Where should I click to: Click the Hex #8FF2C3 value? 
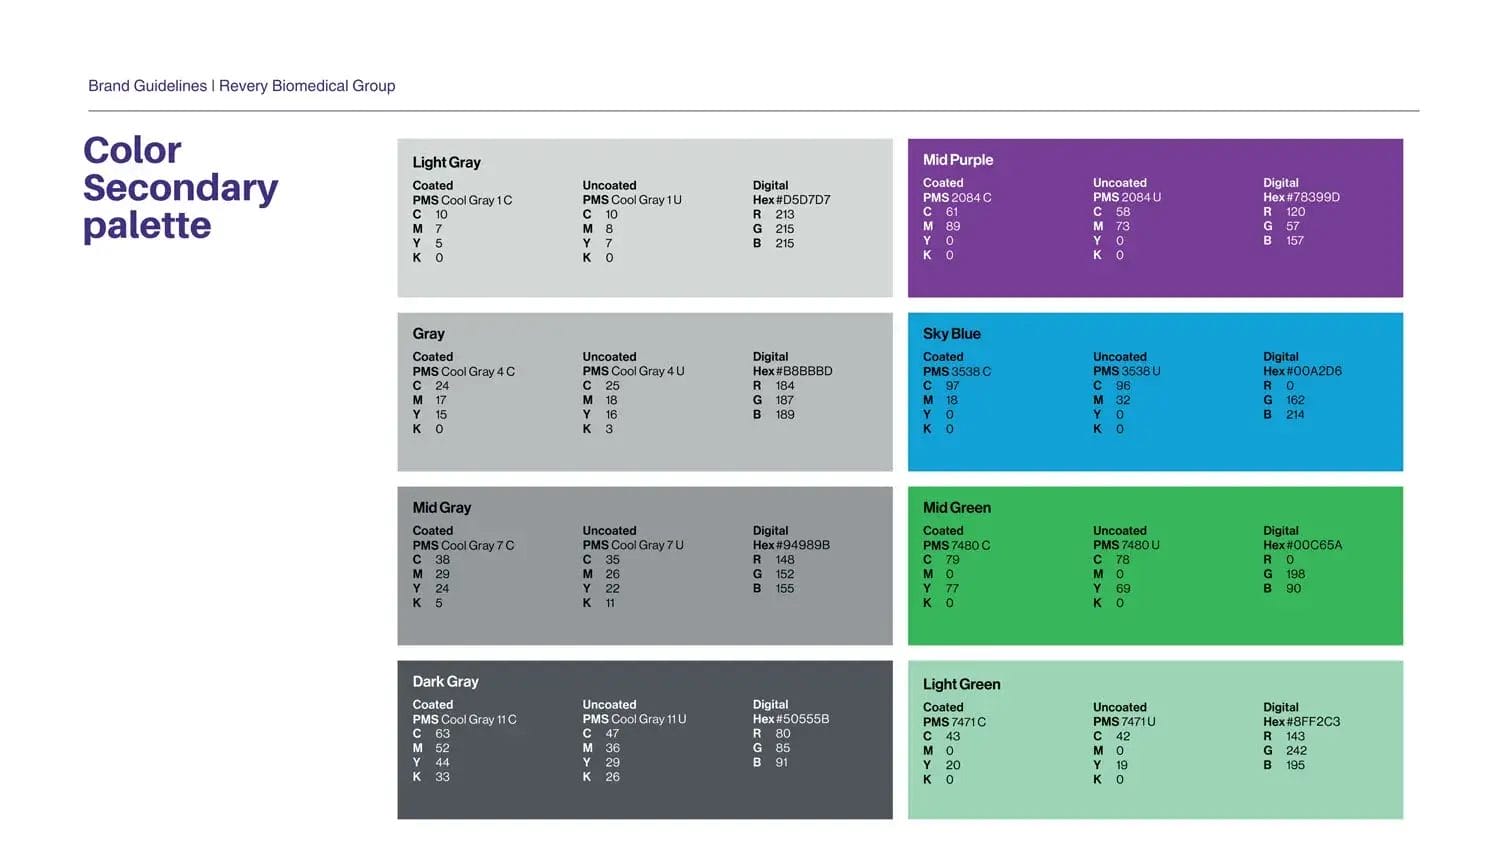click(1301, 721)
